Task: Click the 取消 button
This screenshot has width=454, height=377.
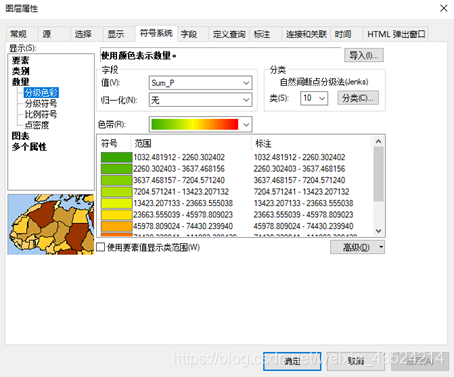Action: click(x=356, y=361)
